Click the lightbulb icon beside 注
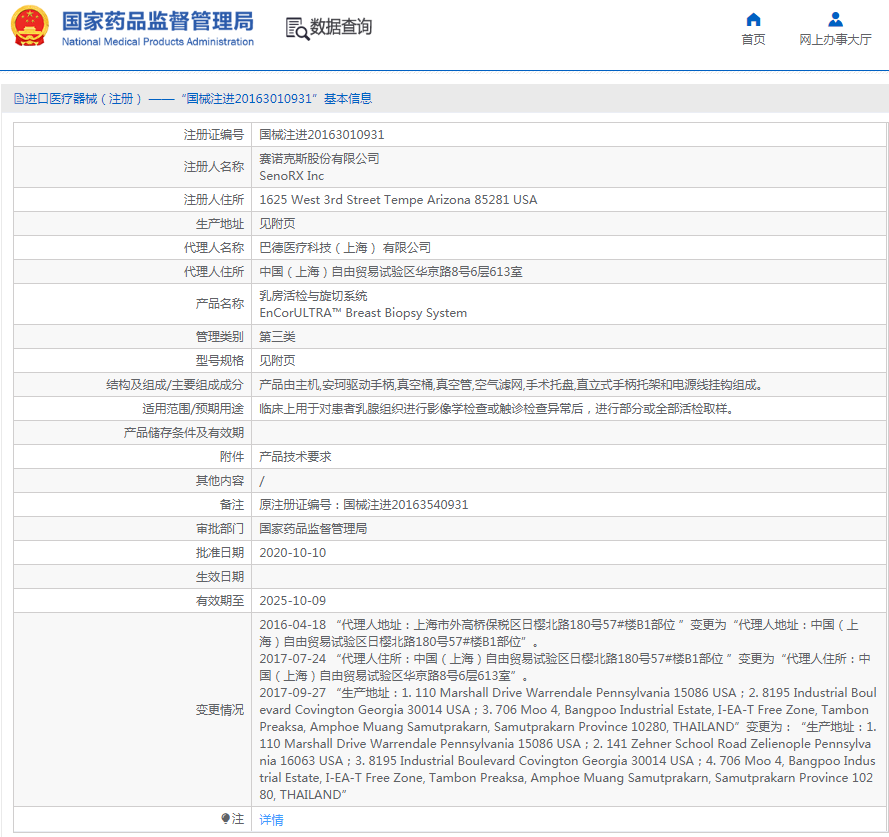 (x=225, y=819)
